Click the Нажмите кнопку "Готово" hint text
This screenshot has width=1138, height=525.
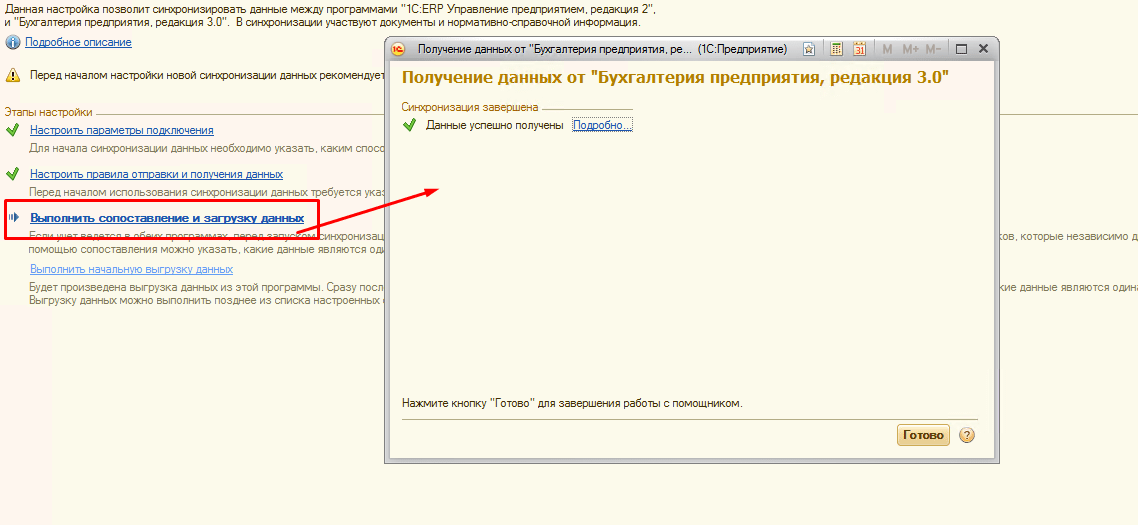[572, 402]
